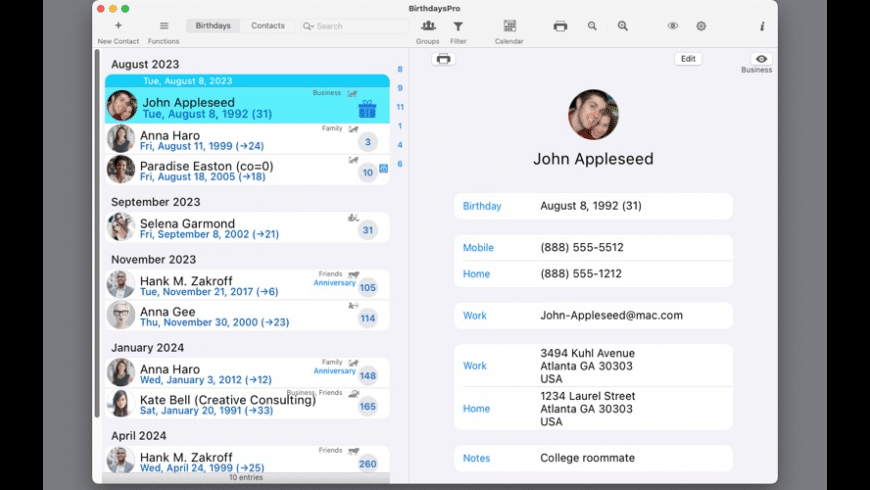Select Paradise Easton (co=0) entry
870x490 pixels.
click(247, 169)
